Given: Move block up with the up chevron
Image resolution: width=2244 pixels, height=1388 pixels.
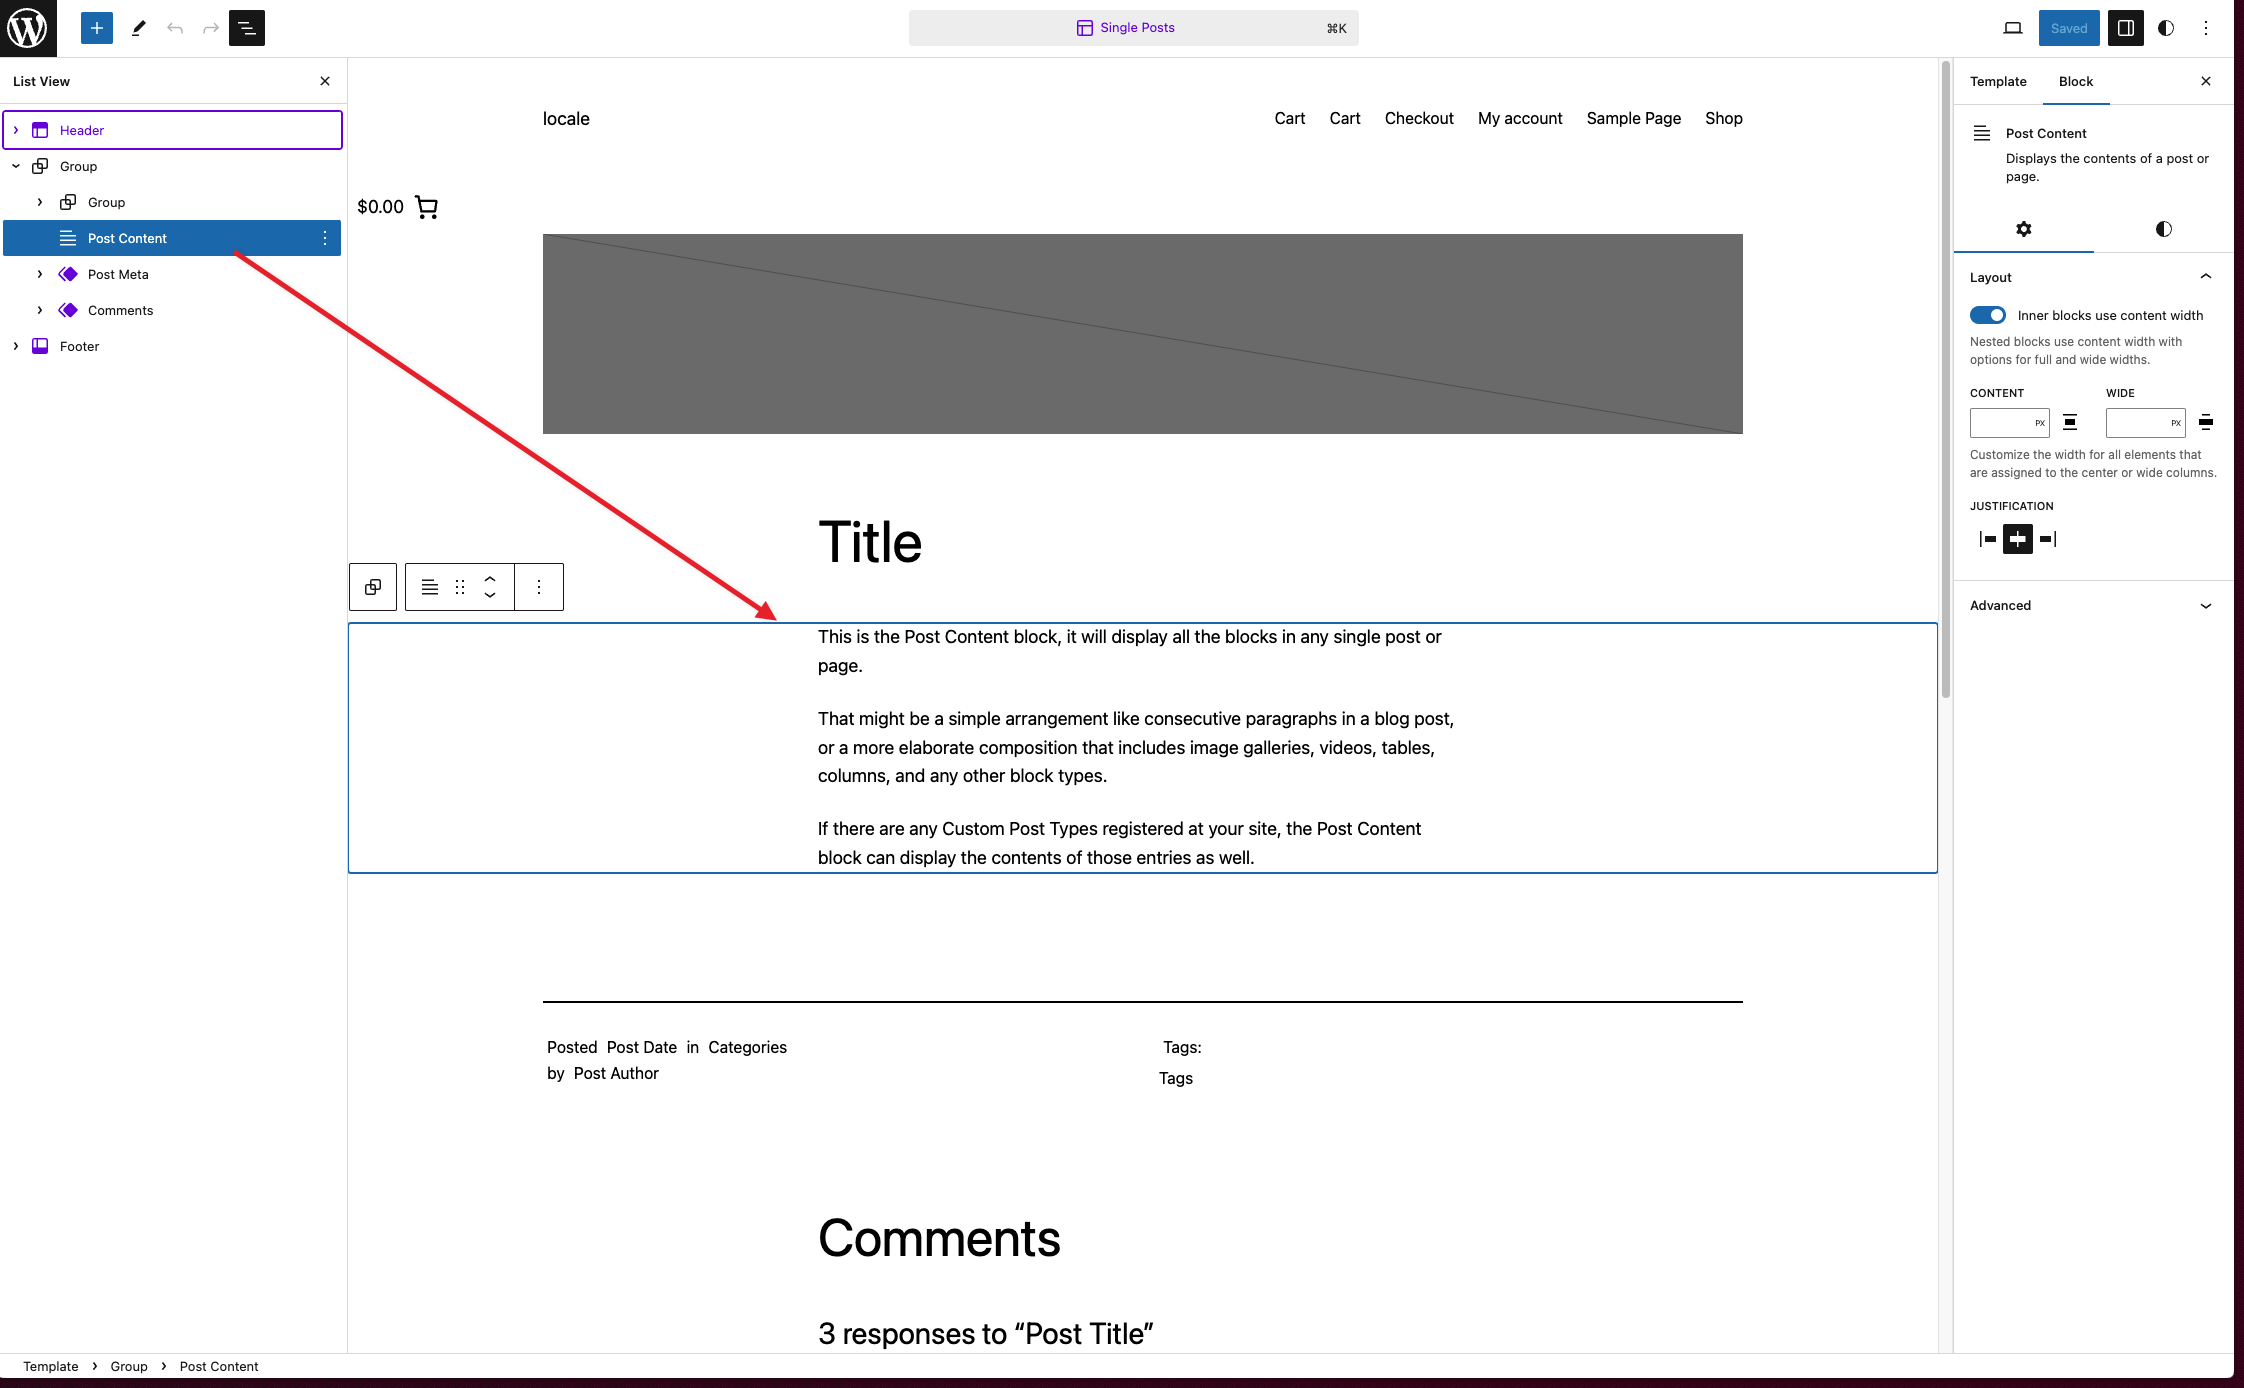Looking at the screenshot, I should coord(490,578).
